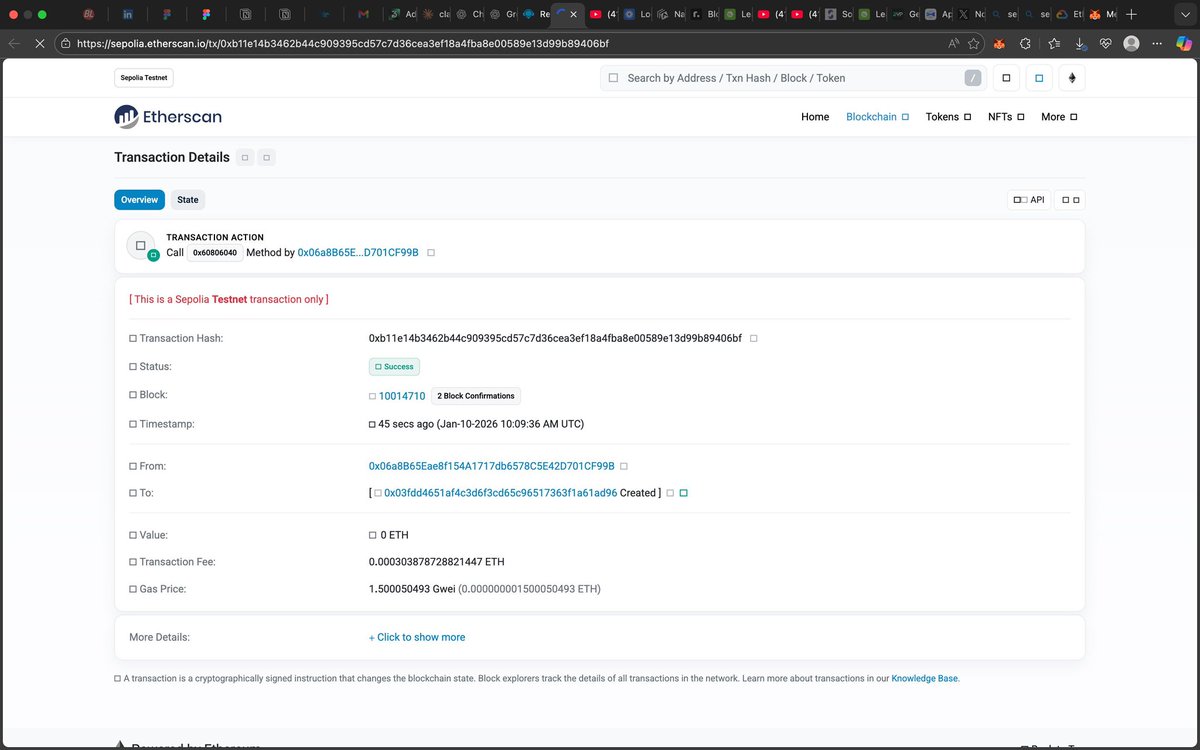Viewport: 1200px width, 750px height.
Task: Add page to favorites star icon
Action: point(974,44)
